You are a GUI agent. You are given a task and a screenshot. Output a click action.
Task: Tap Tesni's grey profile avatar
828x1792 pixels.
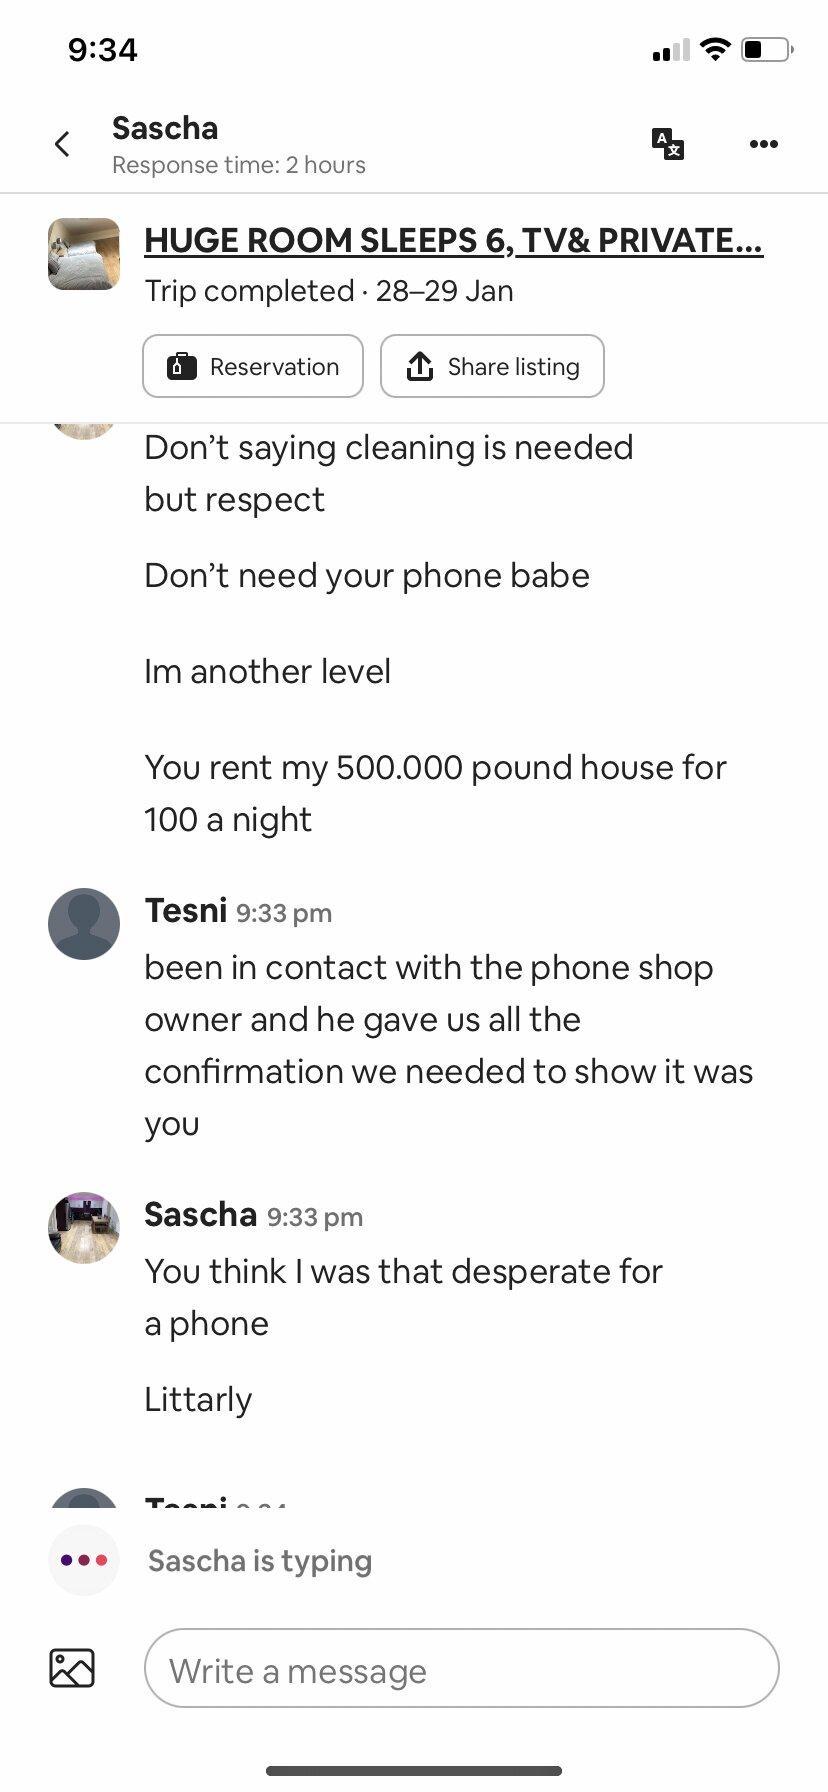point(84,924)
